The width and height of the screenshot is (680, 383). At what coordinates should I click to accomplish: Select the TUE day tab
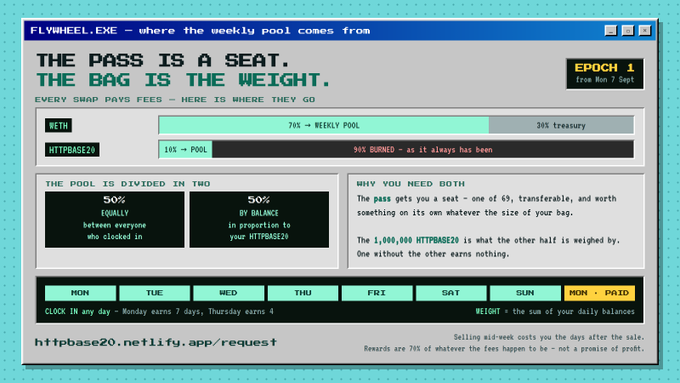click(154, 293)
